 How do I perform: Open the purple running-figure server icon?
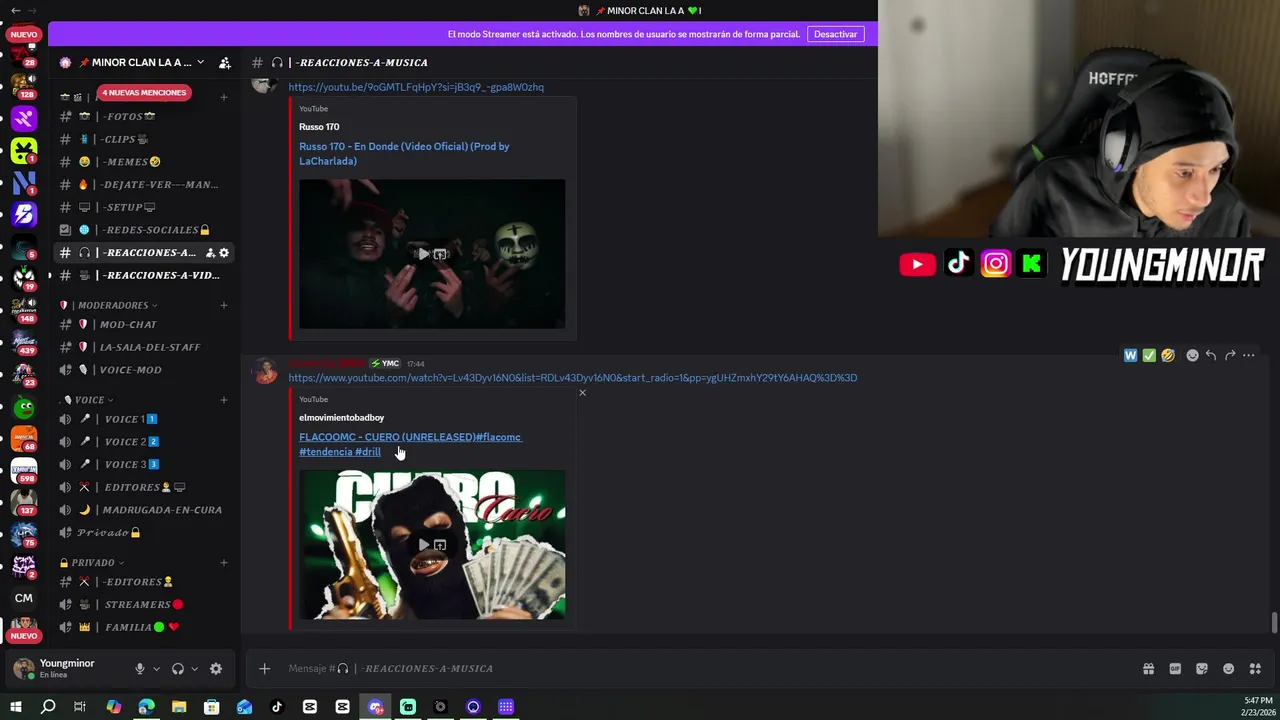[x=24, y=119]
